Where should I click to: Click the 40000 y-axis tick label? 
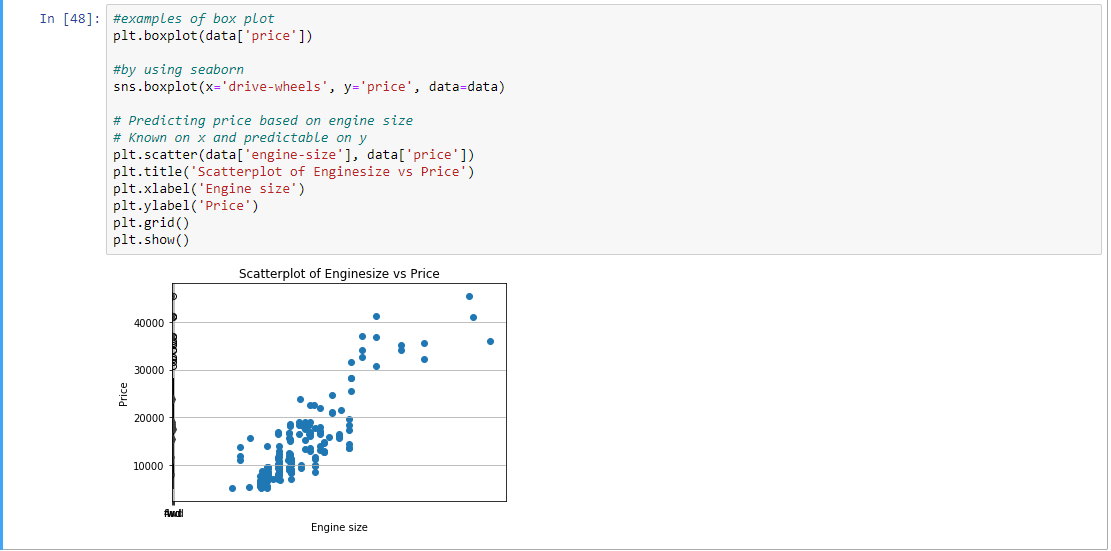coord(148,323)
